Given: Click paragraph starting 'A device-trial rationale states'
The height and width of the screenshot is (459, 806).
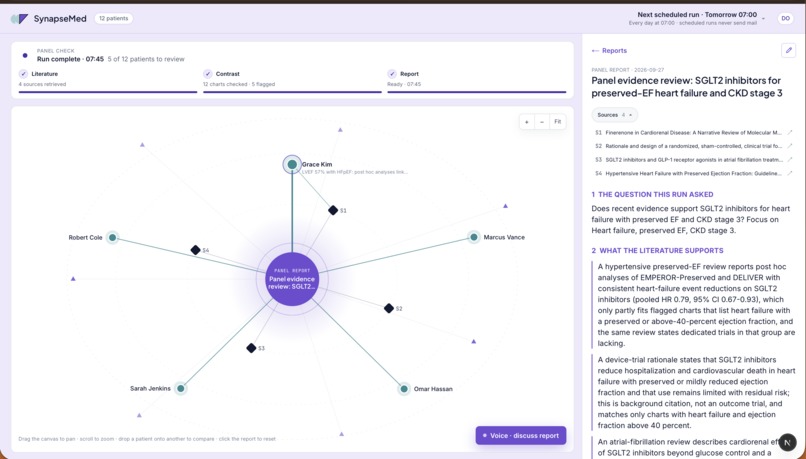Looking at the screenshot, I should [x=696, y=393].
